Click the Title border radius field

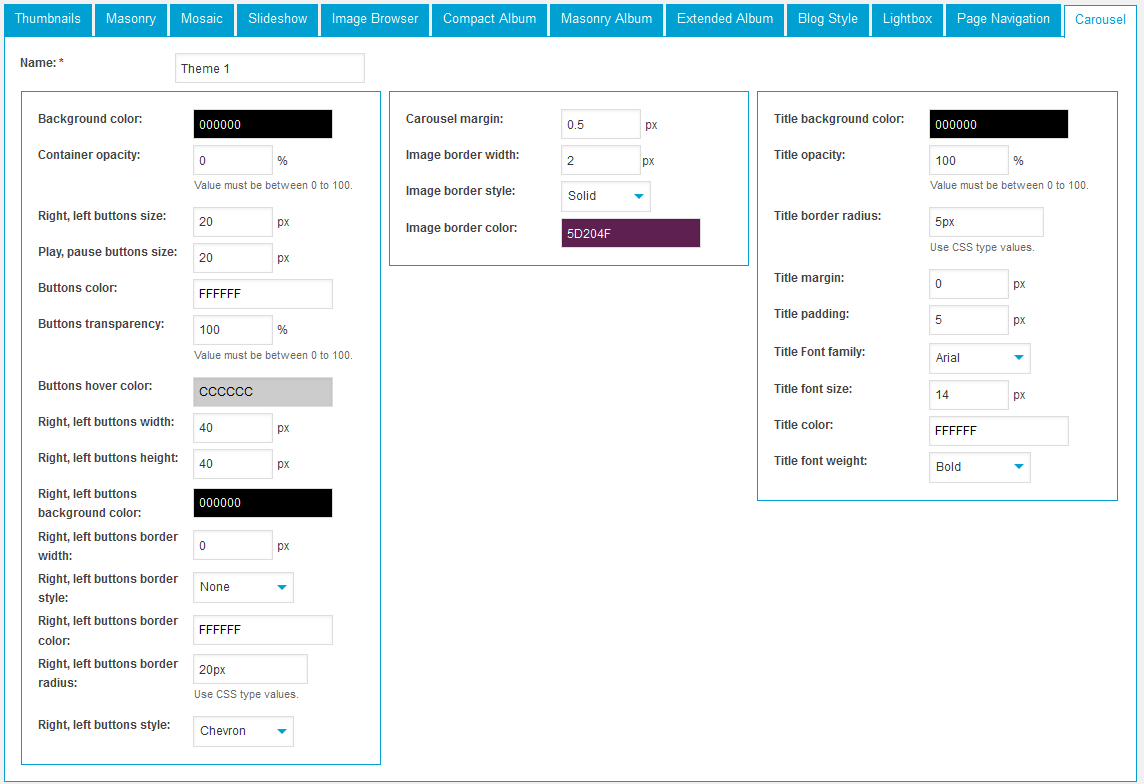pos(986,222)
